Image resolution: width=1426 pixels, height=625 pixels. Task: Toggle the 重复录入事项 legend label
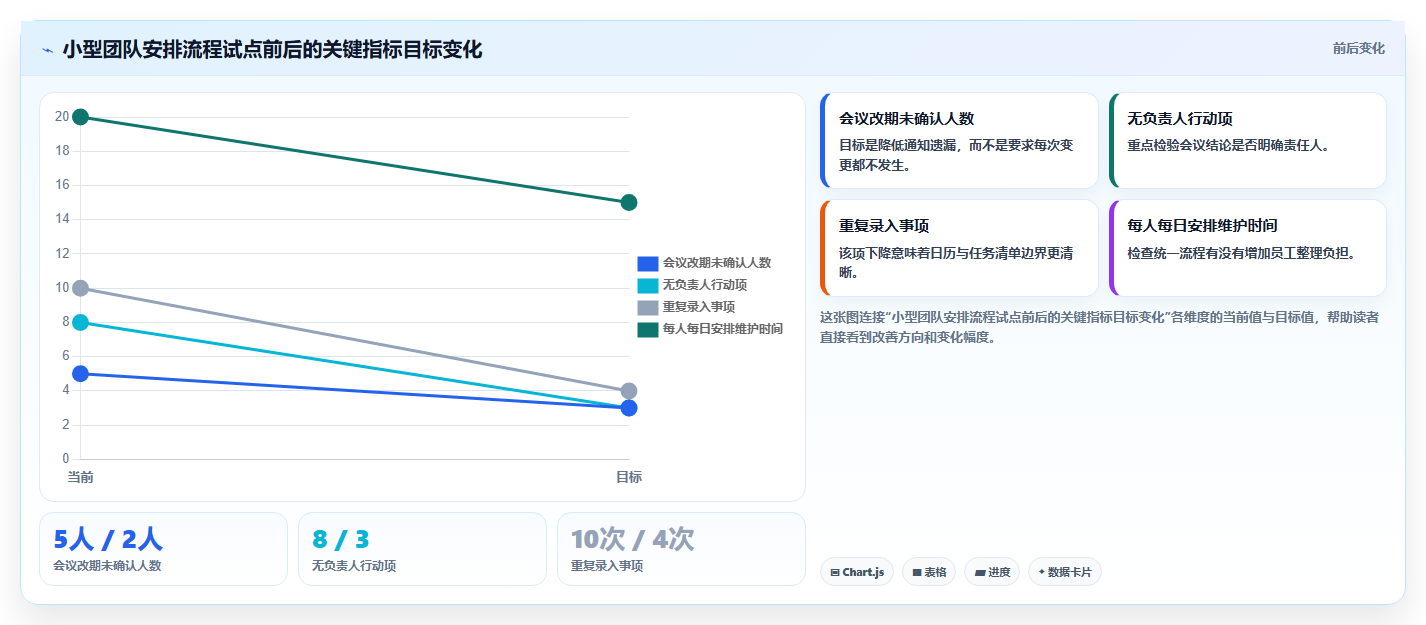(x=699, y=307)
